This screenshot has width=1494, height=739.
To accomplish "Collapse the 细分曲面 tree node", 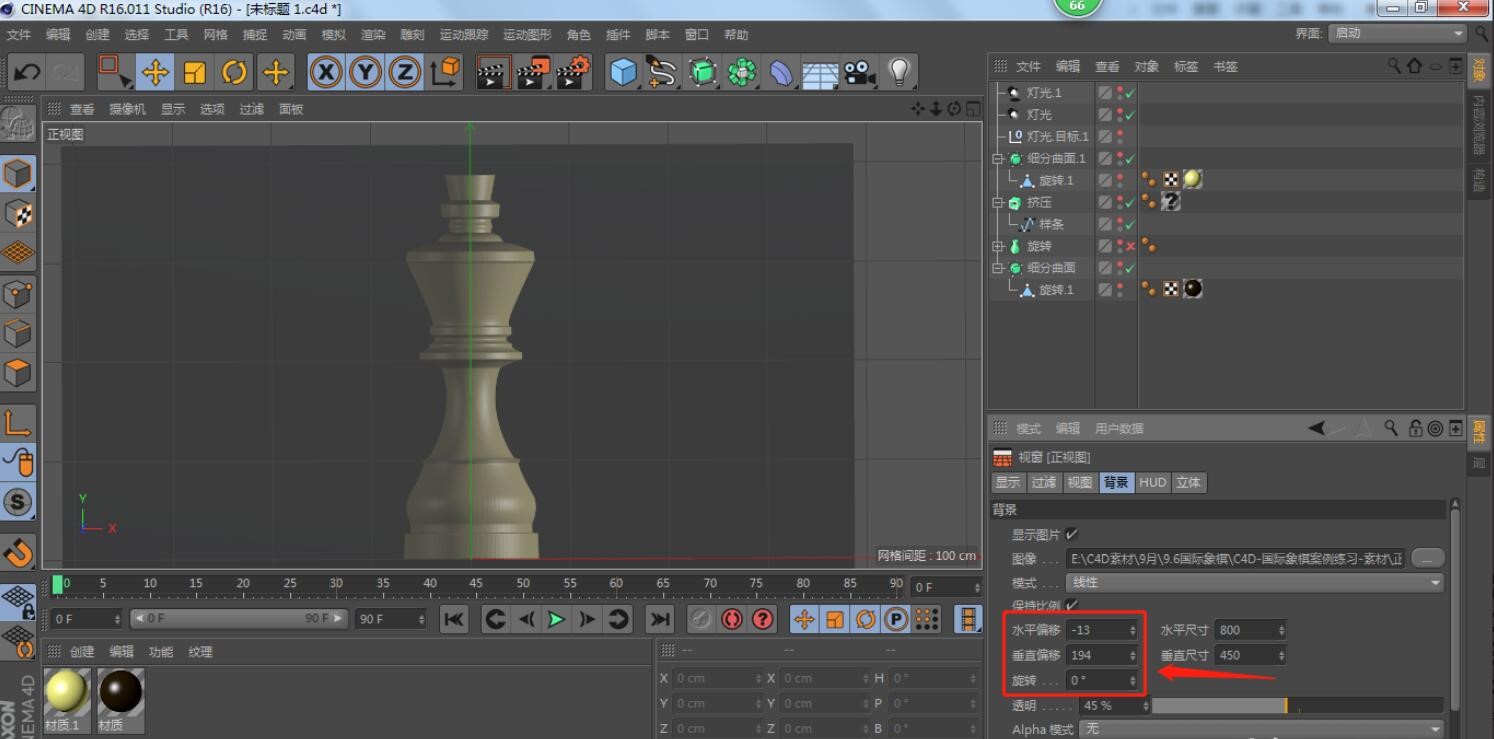I will pyautogui.click(x=997, y=269).
